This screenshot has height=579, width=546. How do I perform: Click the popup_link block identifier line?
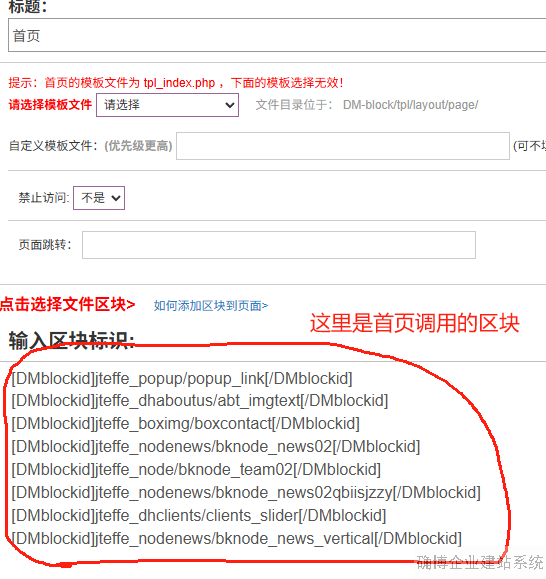coord(182,378)
